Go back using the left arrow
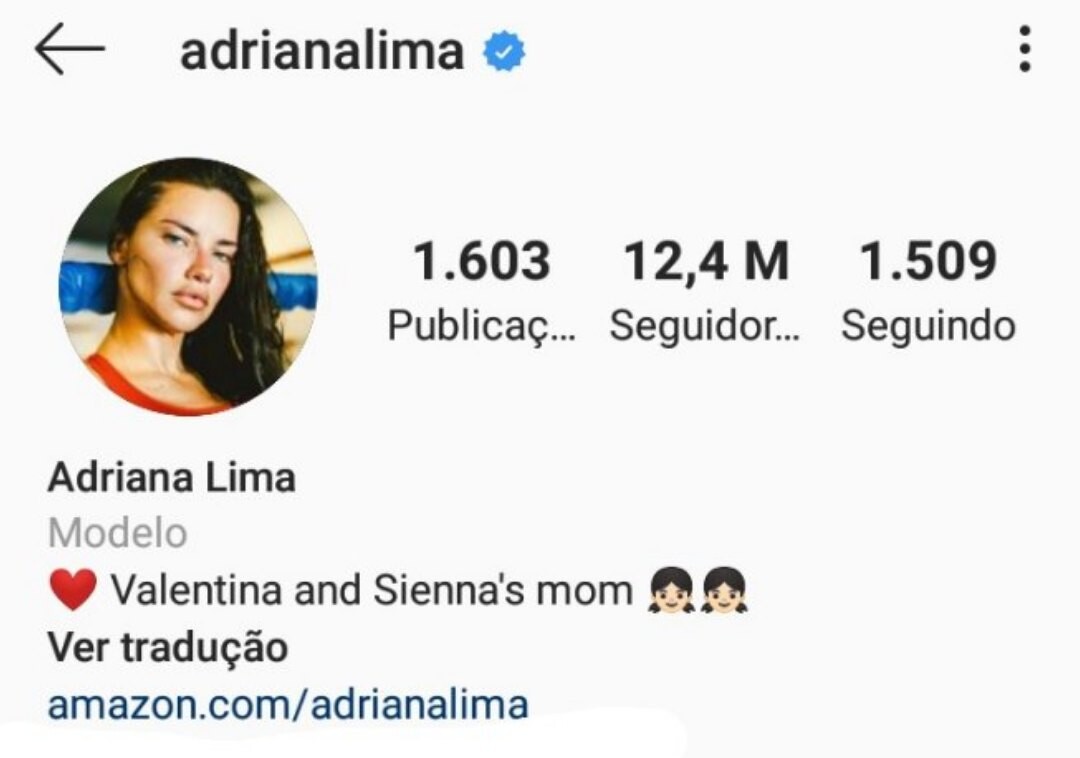The height and width of the screenshot is (758, 1080). pyautogui.click(x=70, y=49)
